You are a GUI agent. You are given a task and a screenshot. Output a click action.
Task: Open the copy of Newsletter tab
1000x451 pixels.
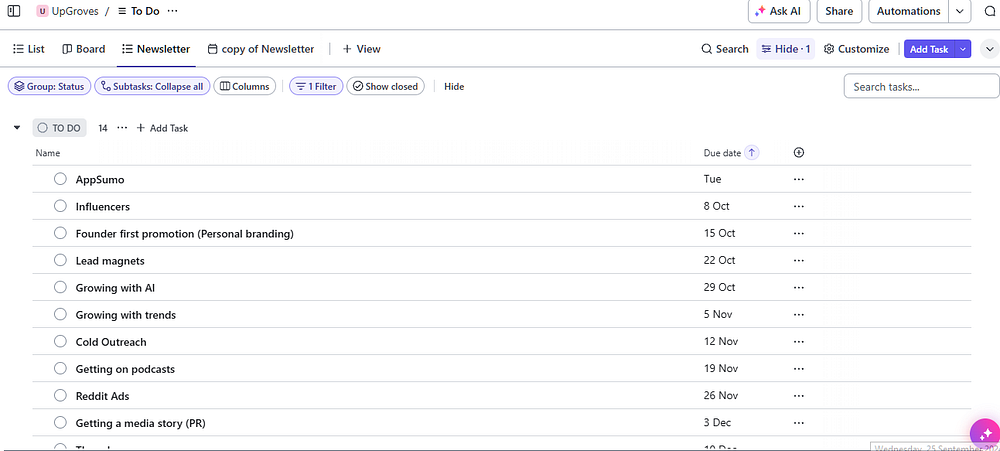(x=260, y=49)
